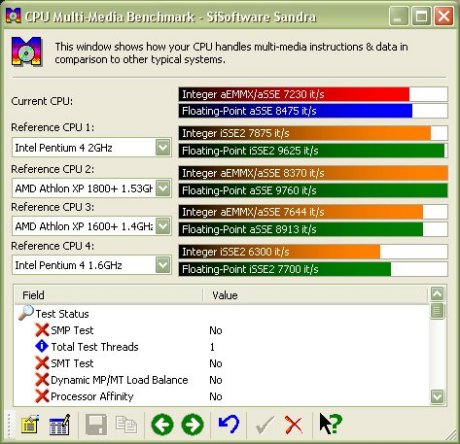Open Reference CPU 3 dropdown arrow
The width and height of the screenshot is (460, 444).
tap(163, 227)
